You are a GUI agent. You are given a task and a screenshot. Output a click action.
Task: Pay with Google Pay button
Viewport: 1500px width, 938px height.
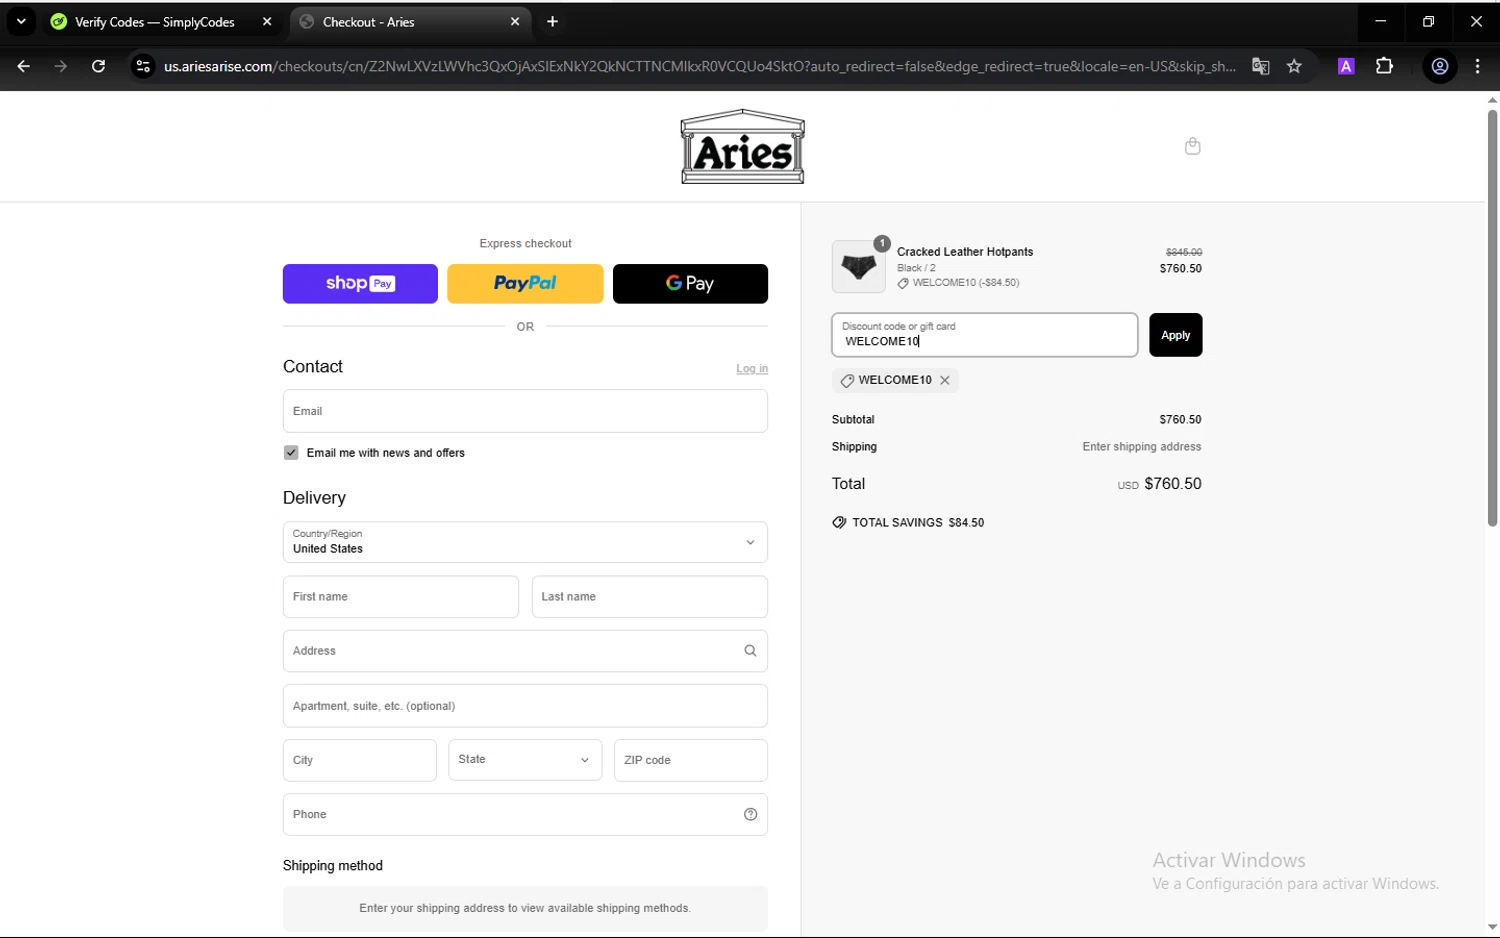tap(690, 284)
